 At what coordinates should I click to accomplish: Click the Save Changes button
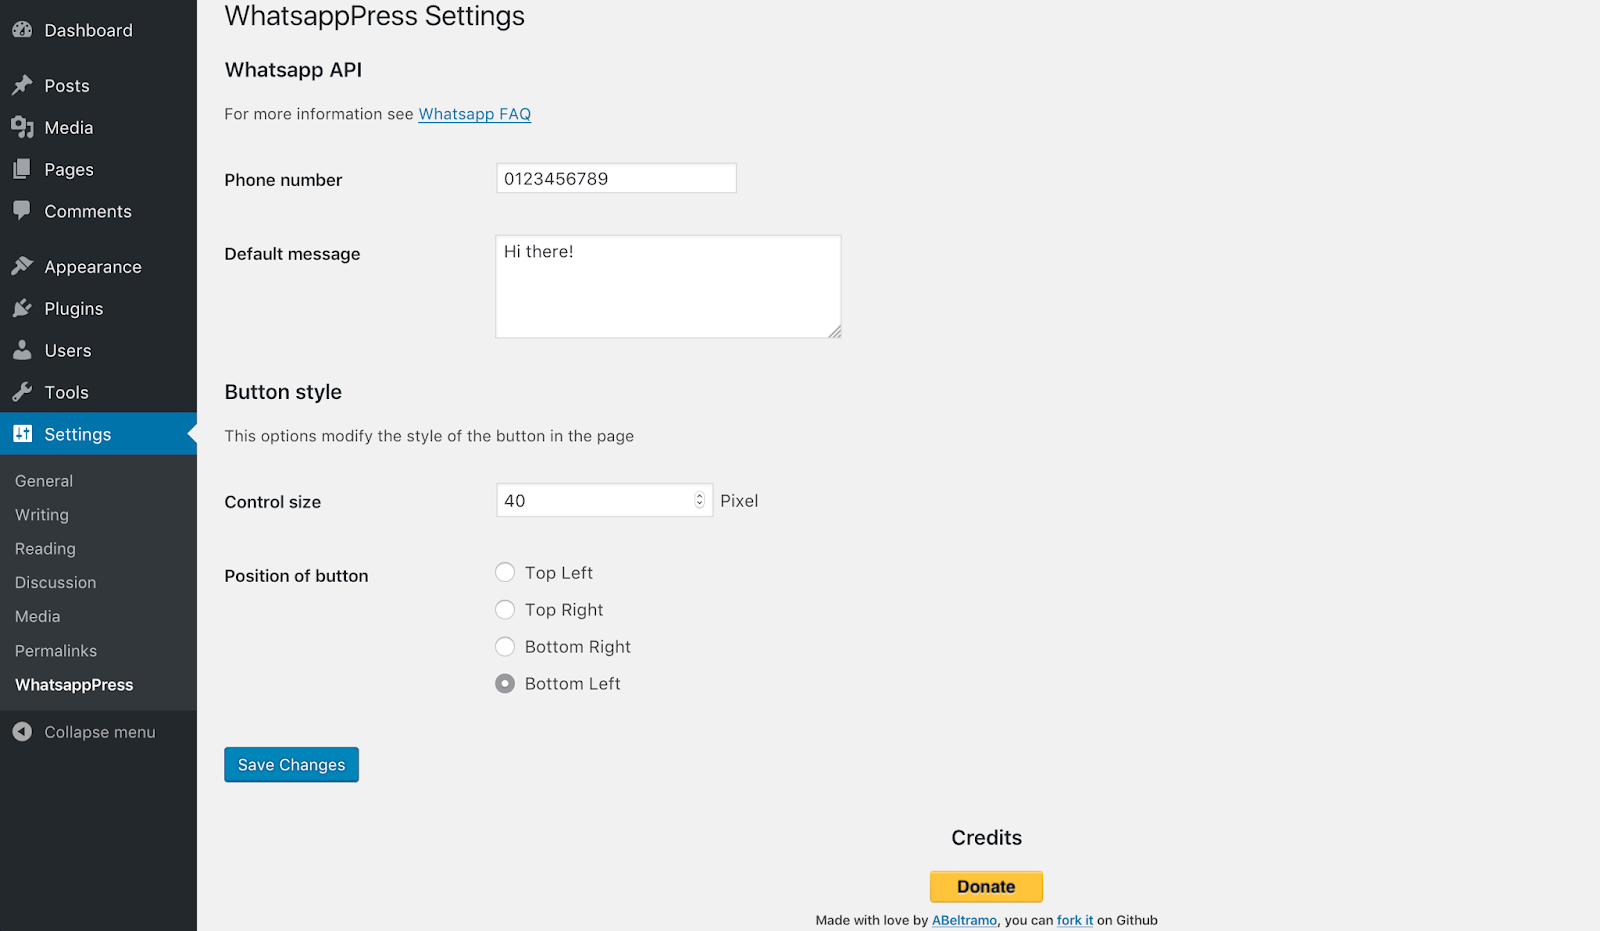pos(291,765)
